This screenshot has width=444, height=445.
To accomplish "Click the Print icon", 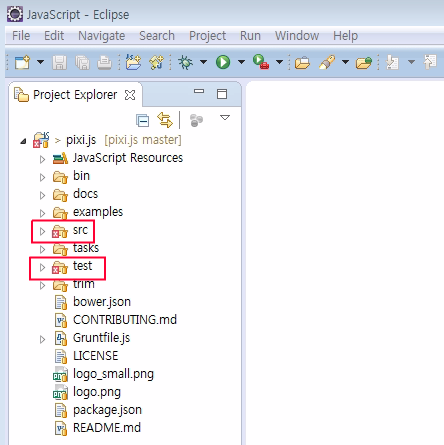I will coord(104,62).
